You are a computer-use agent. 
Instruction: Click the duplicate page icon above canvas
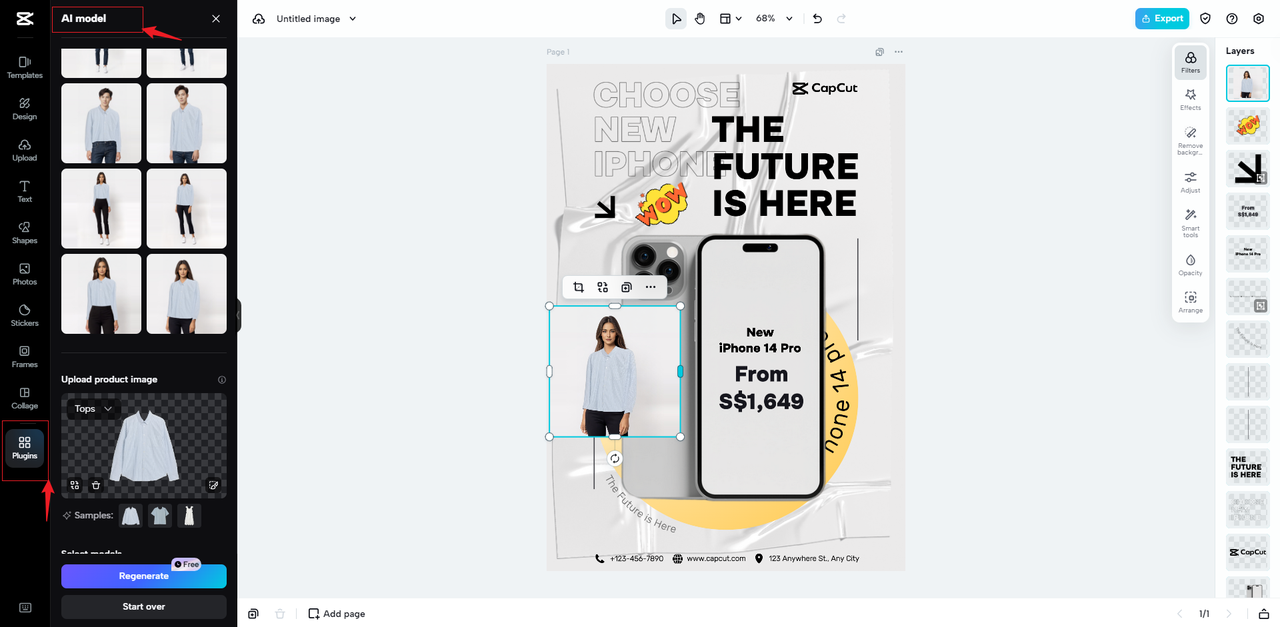pos(879,52)
